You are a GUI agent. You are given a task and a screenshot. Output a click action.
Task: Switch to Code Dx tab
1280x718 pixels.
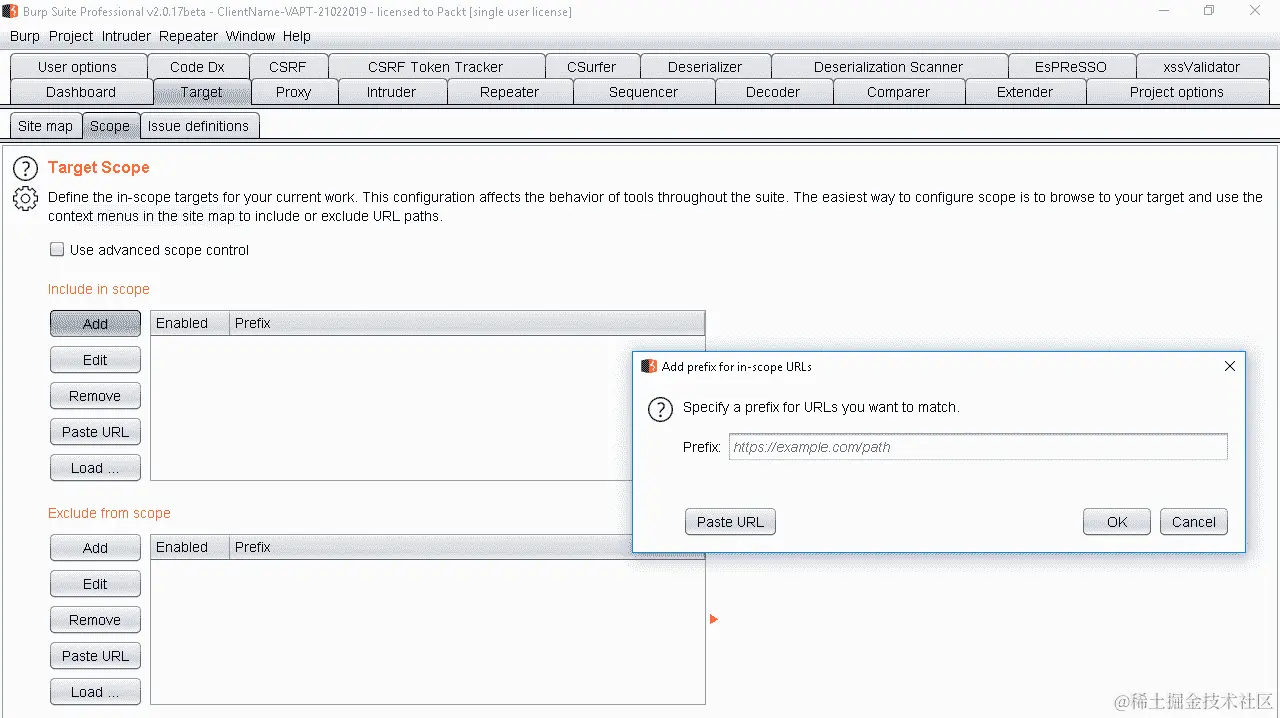click(197, 67)
